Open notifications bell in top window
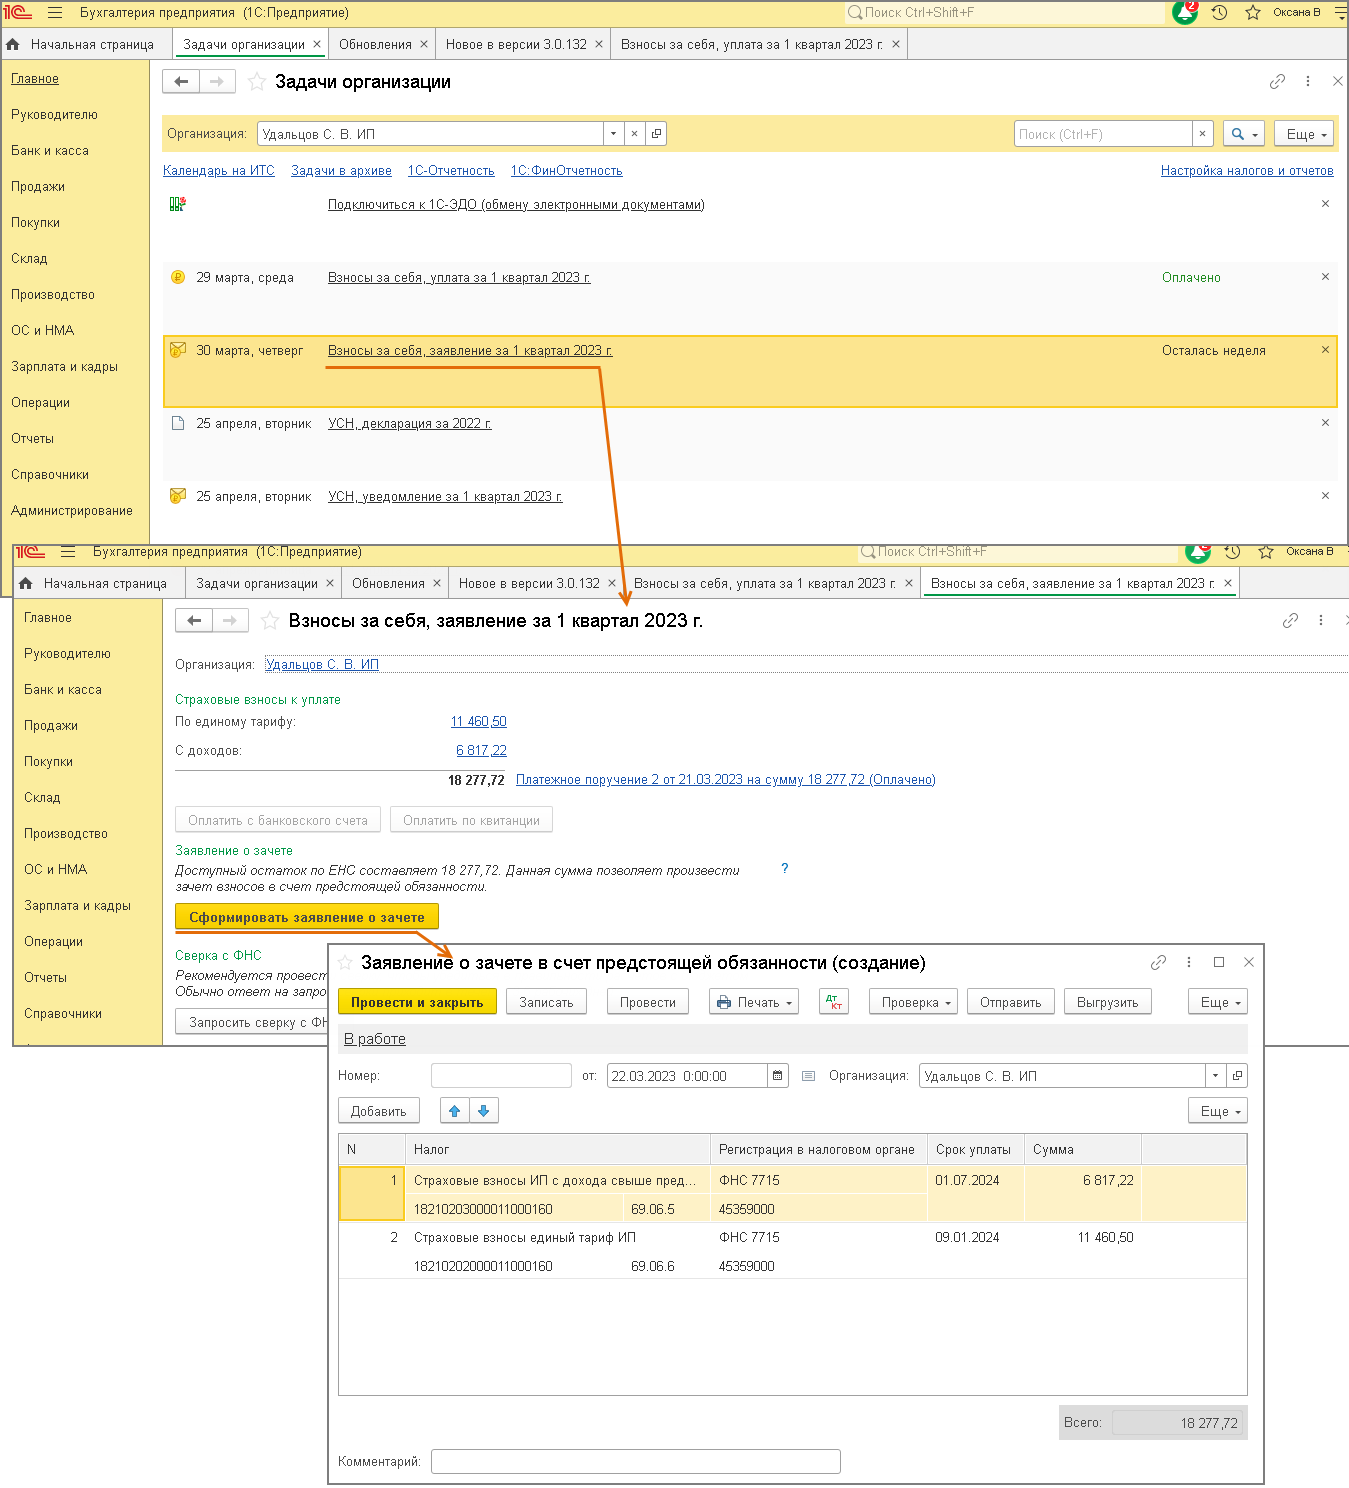 [1185, 13]
